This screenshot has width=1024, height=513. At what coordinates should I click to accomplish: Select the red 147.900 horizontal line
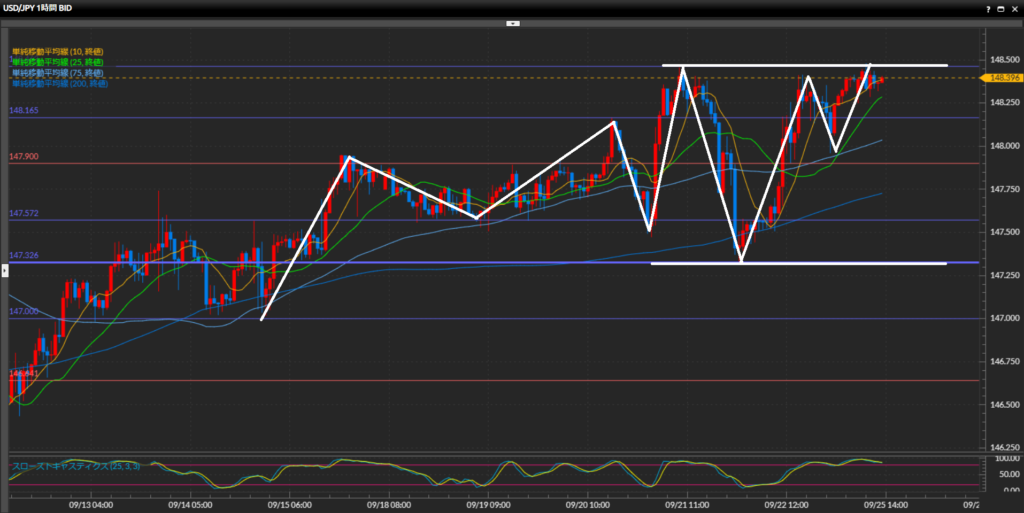point(24,157)
